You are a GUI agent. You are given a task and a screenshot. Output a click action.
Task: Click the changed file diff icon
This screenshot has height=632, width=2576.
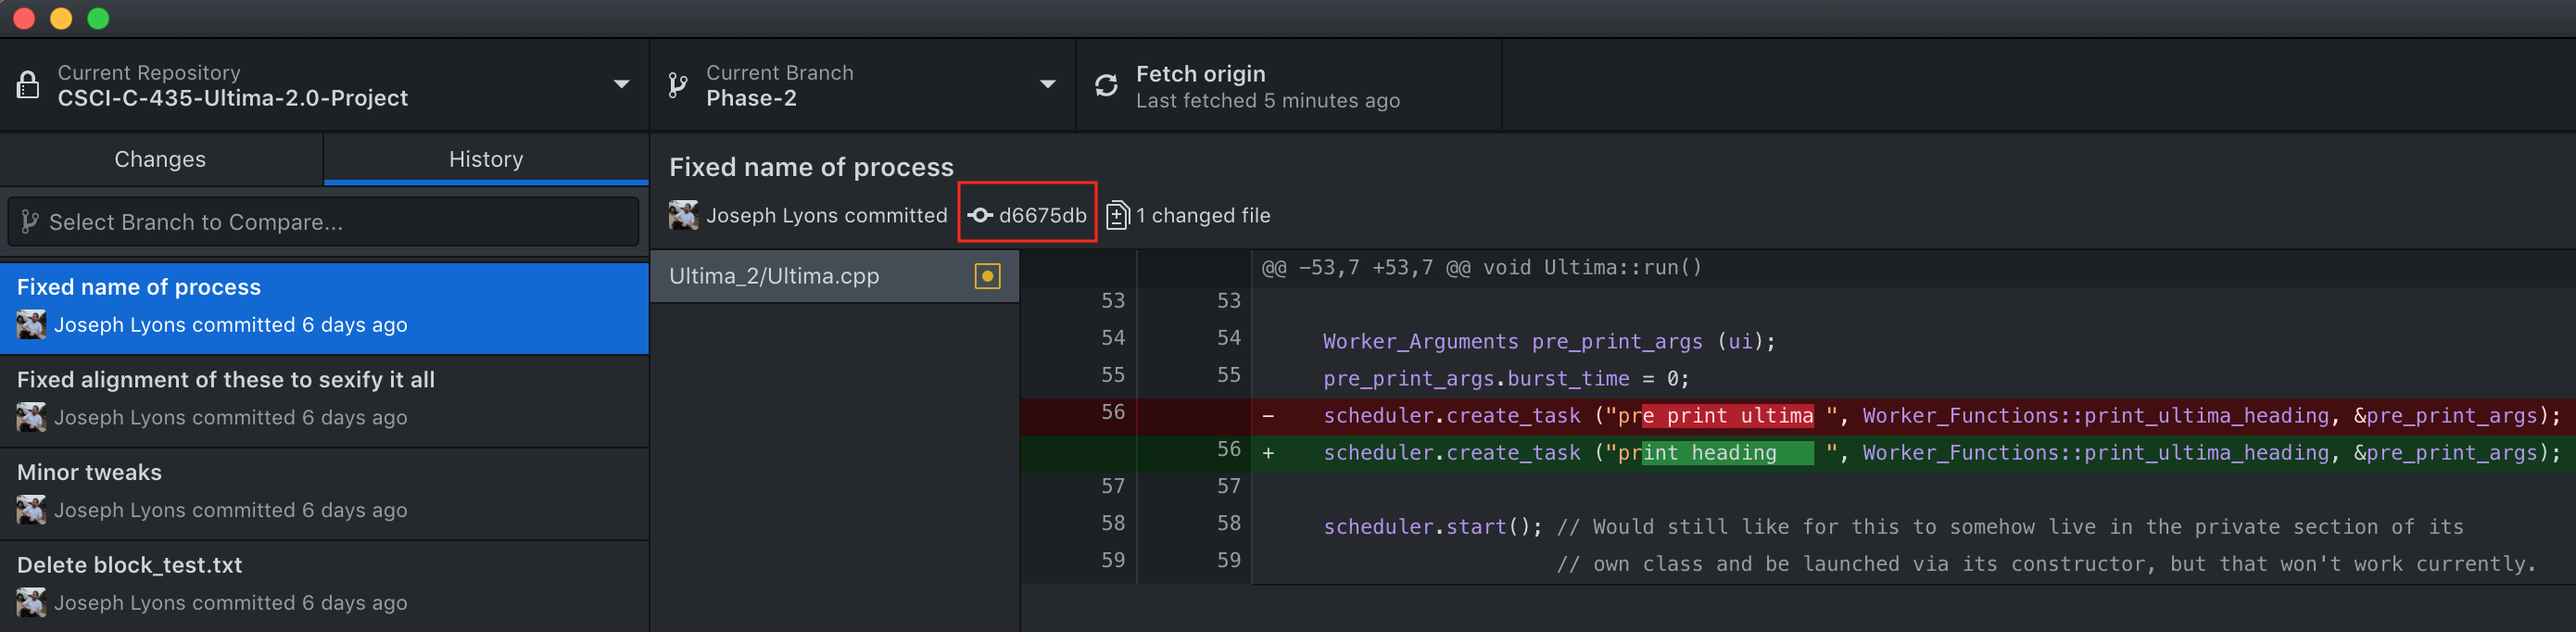(x=1117, y=215)
